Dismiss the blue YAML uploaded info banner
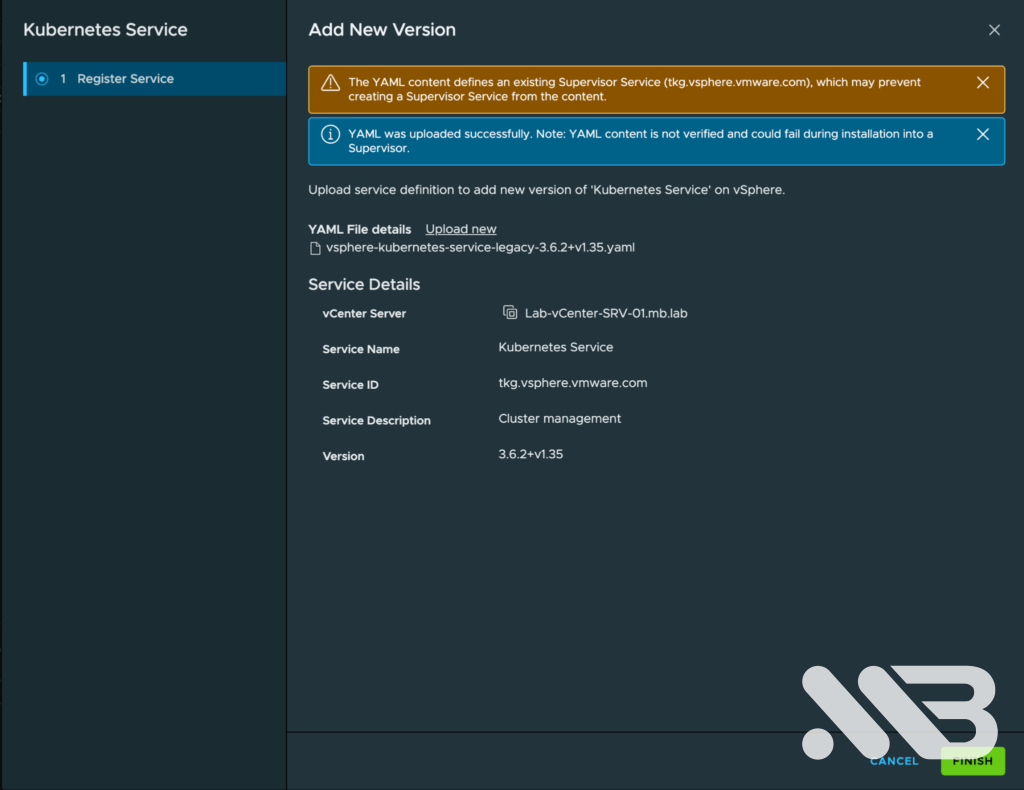 [982, 134]
